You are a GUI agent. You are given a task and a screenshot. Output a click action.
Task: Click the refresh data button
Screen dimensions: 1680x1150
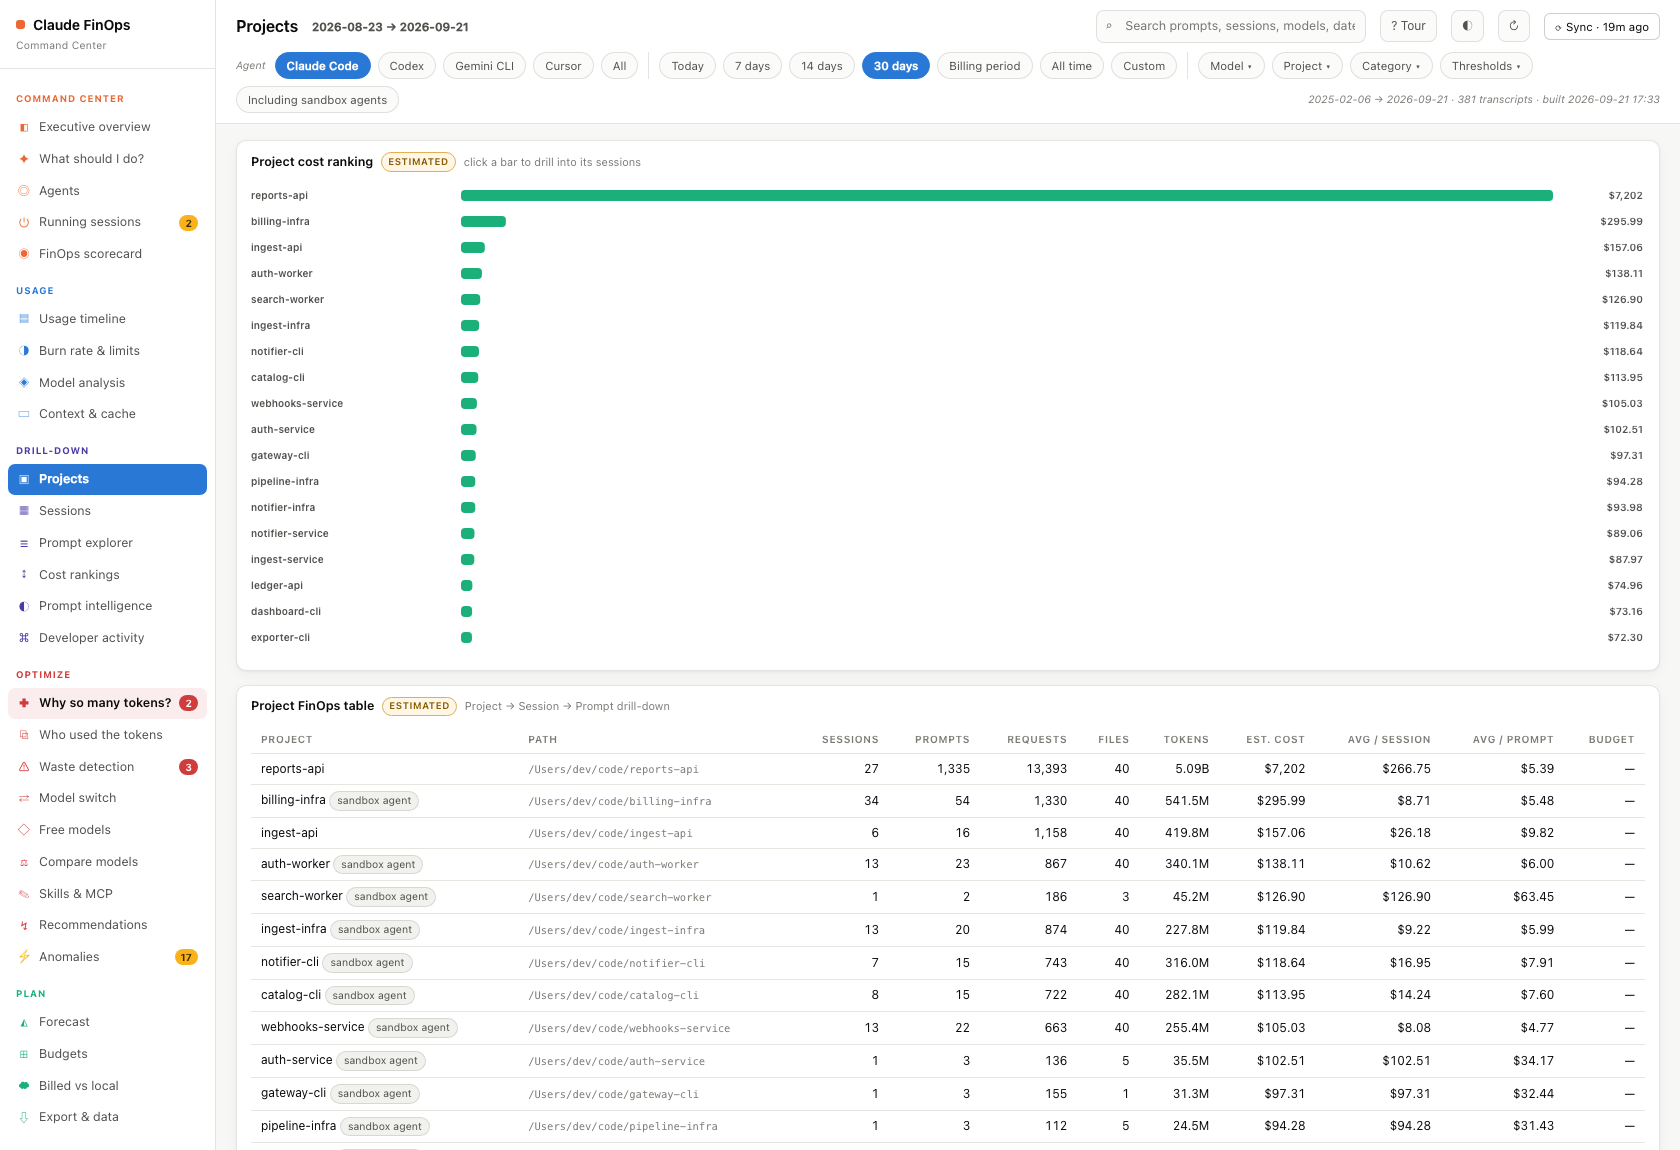pos(1514,26)
